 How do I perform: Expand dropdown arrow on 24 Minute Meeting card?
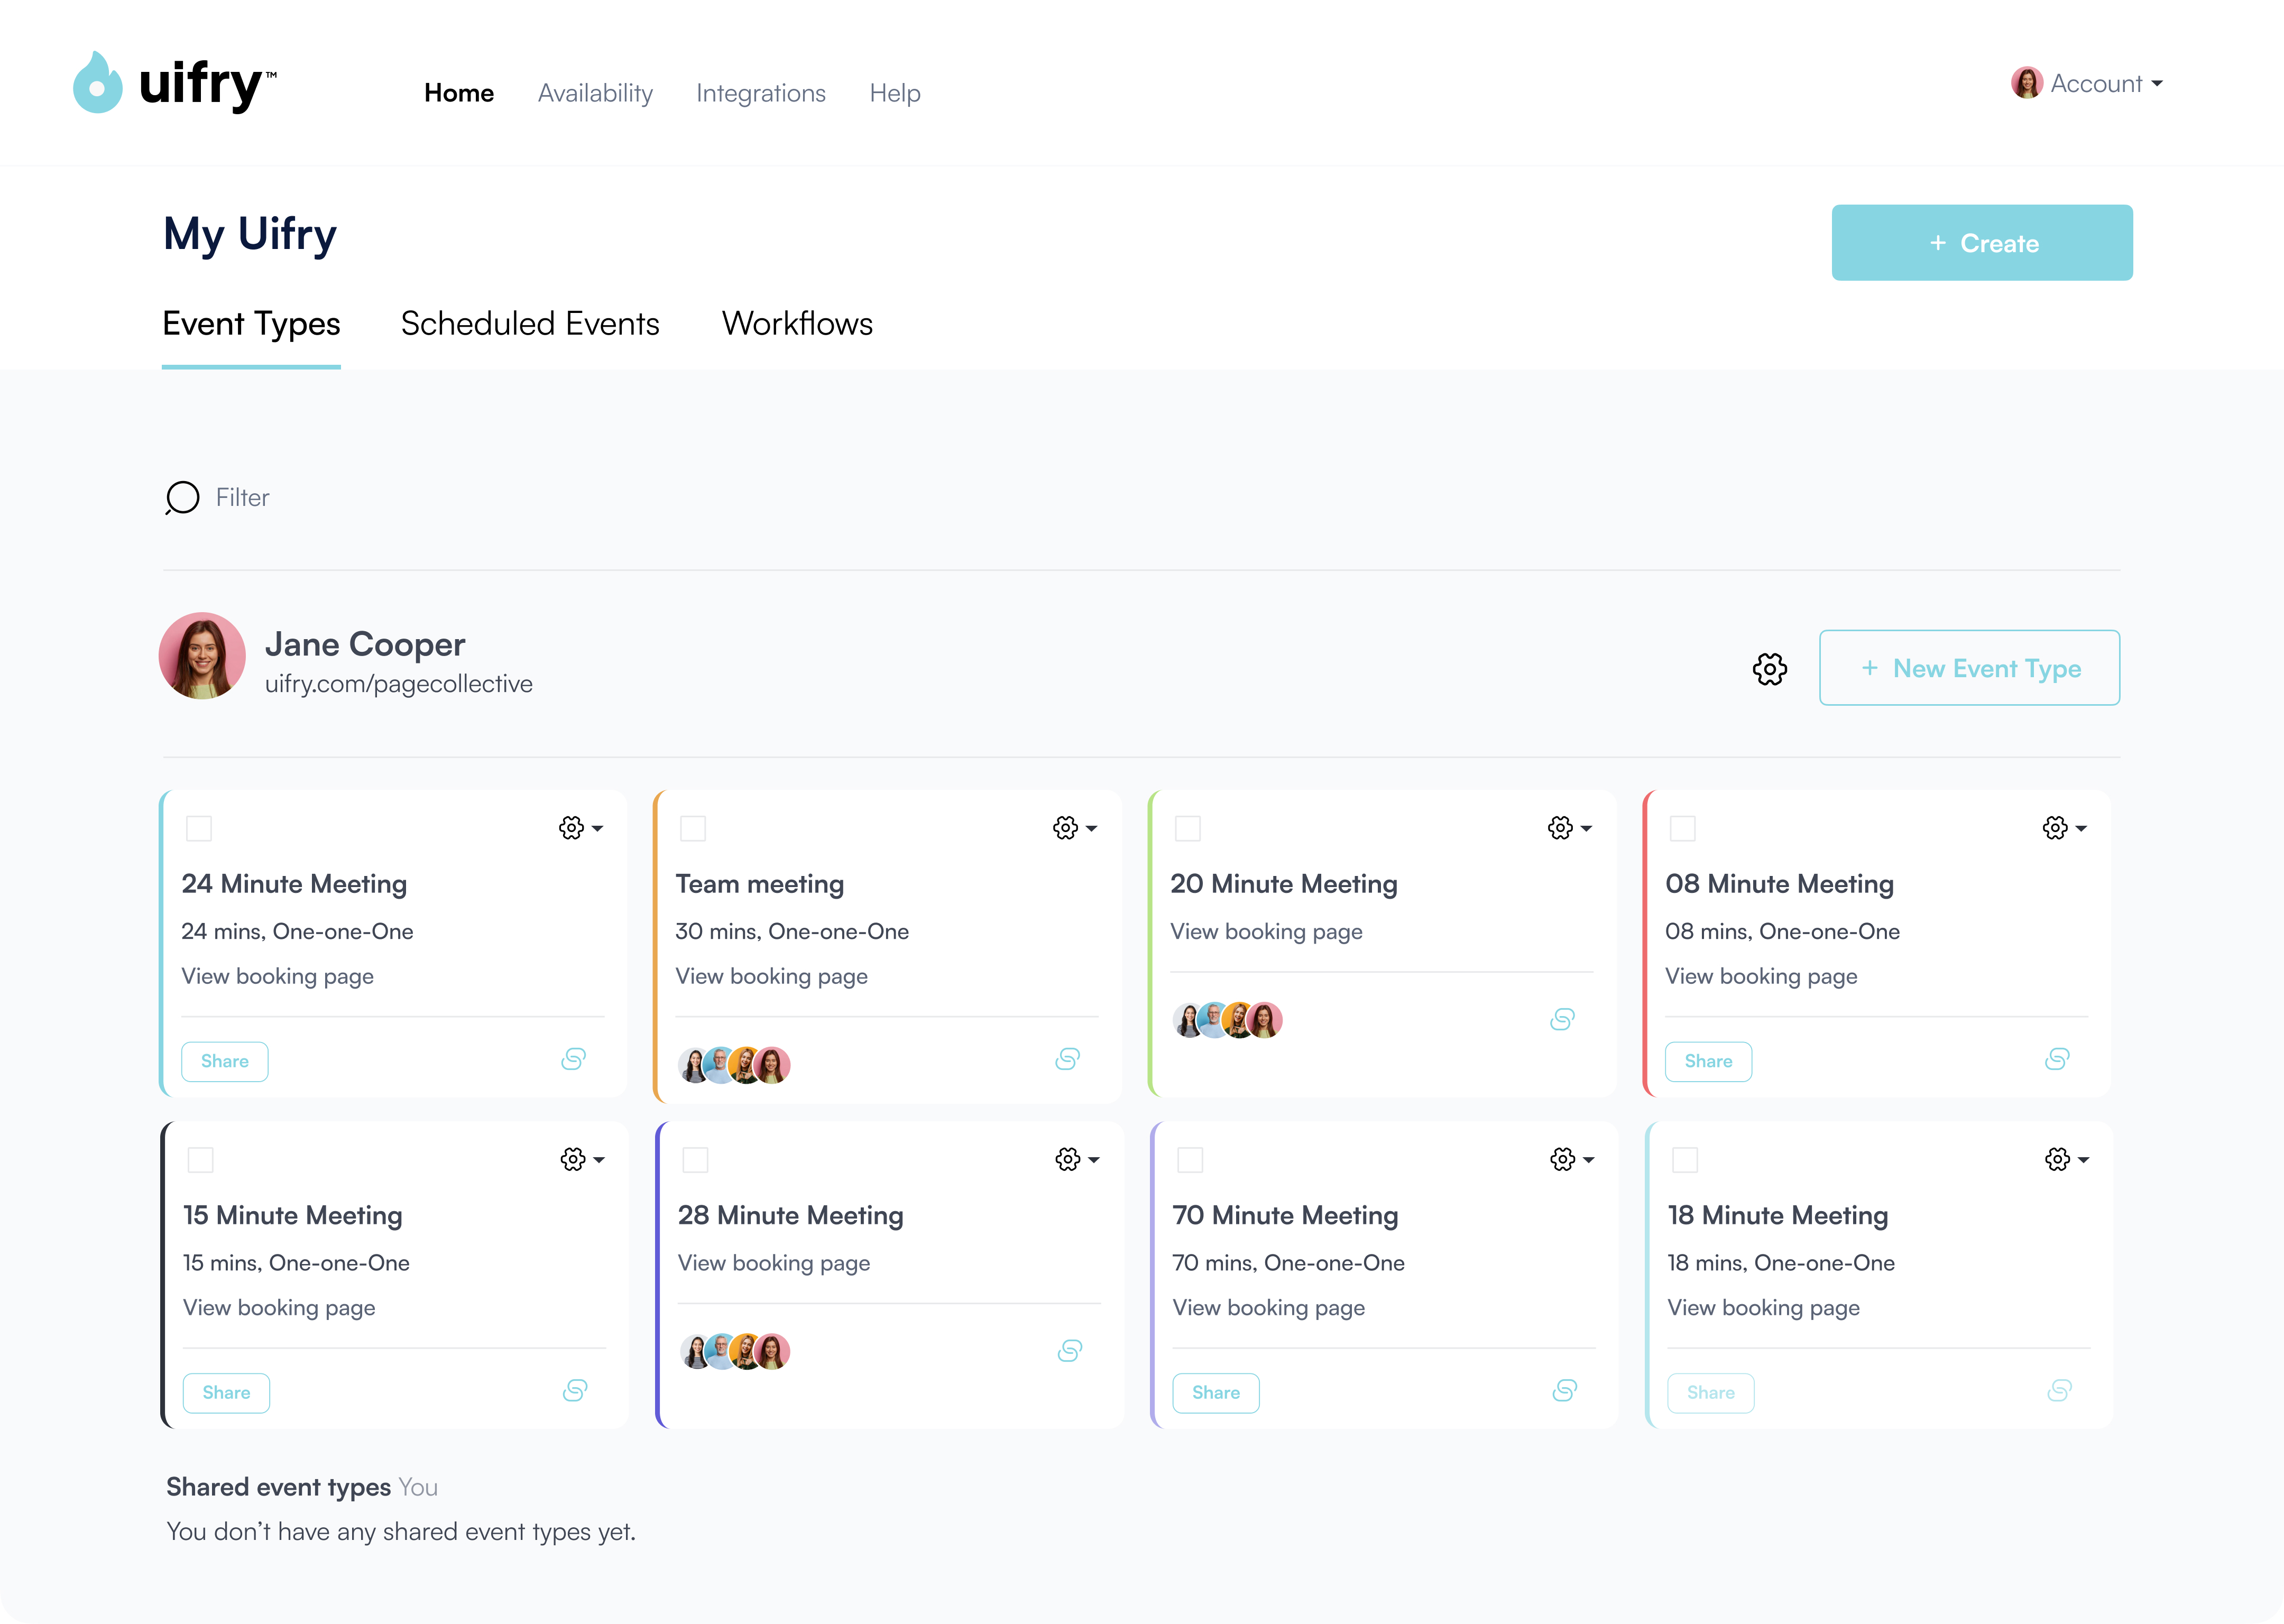tap(597, 829)
